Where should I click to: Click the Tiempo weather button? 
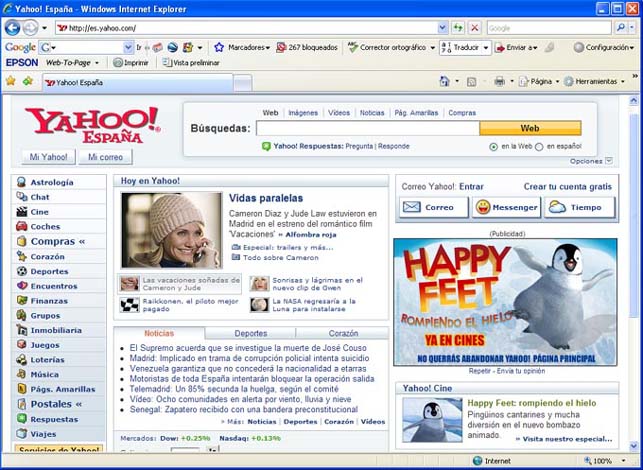pos(579,207)
